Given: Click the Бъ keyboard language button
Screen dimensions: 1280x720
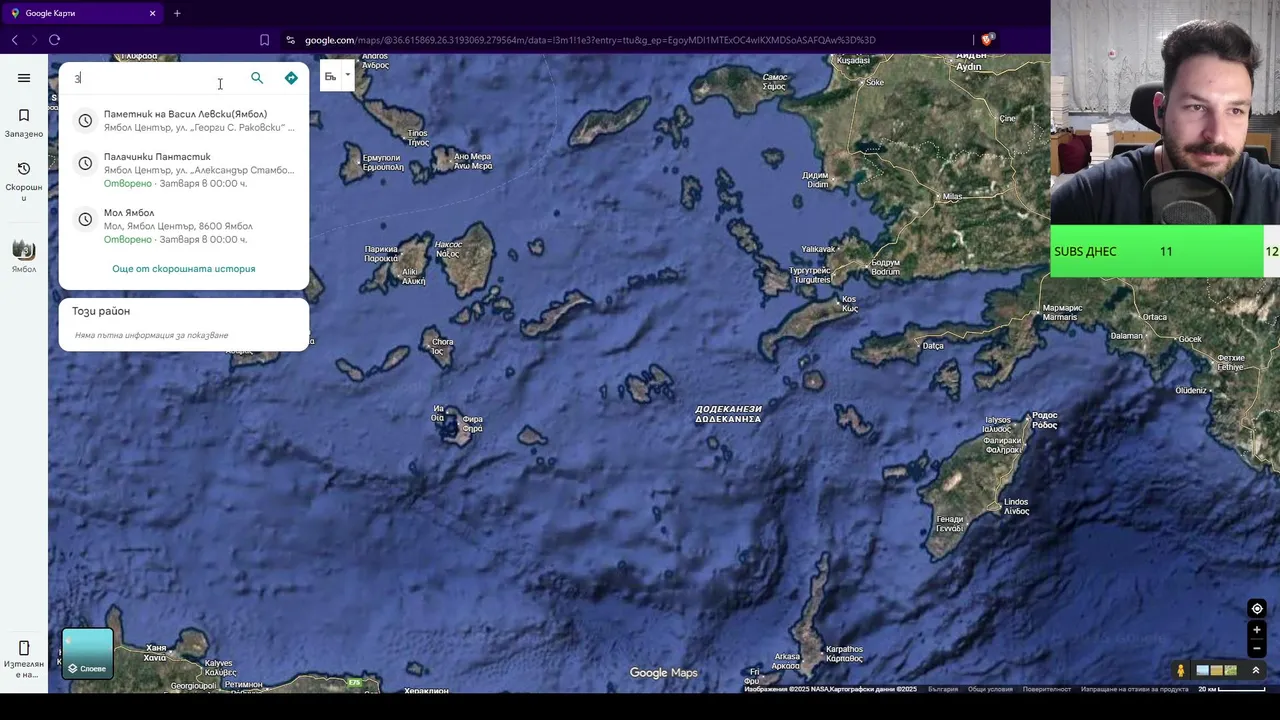Looking at the screenshot, I should 330,77.
